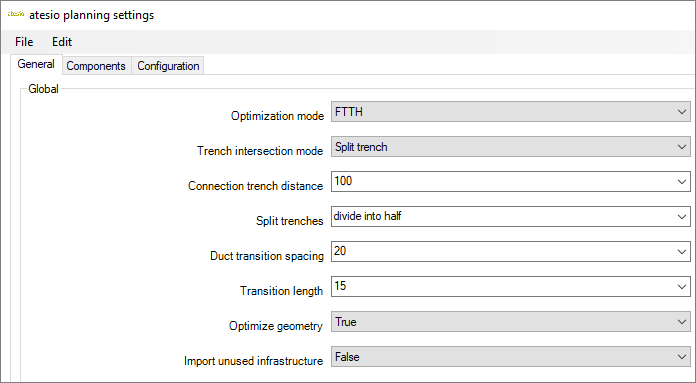Click the Duct transition spacing label
696x383 pixels.
(267, 256)
